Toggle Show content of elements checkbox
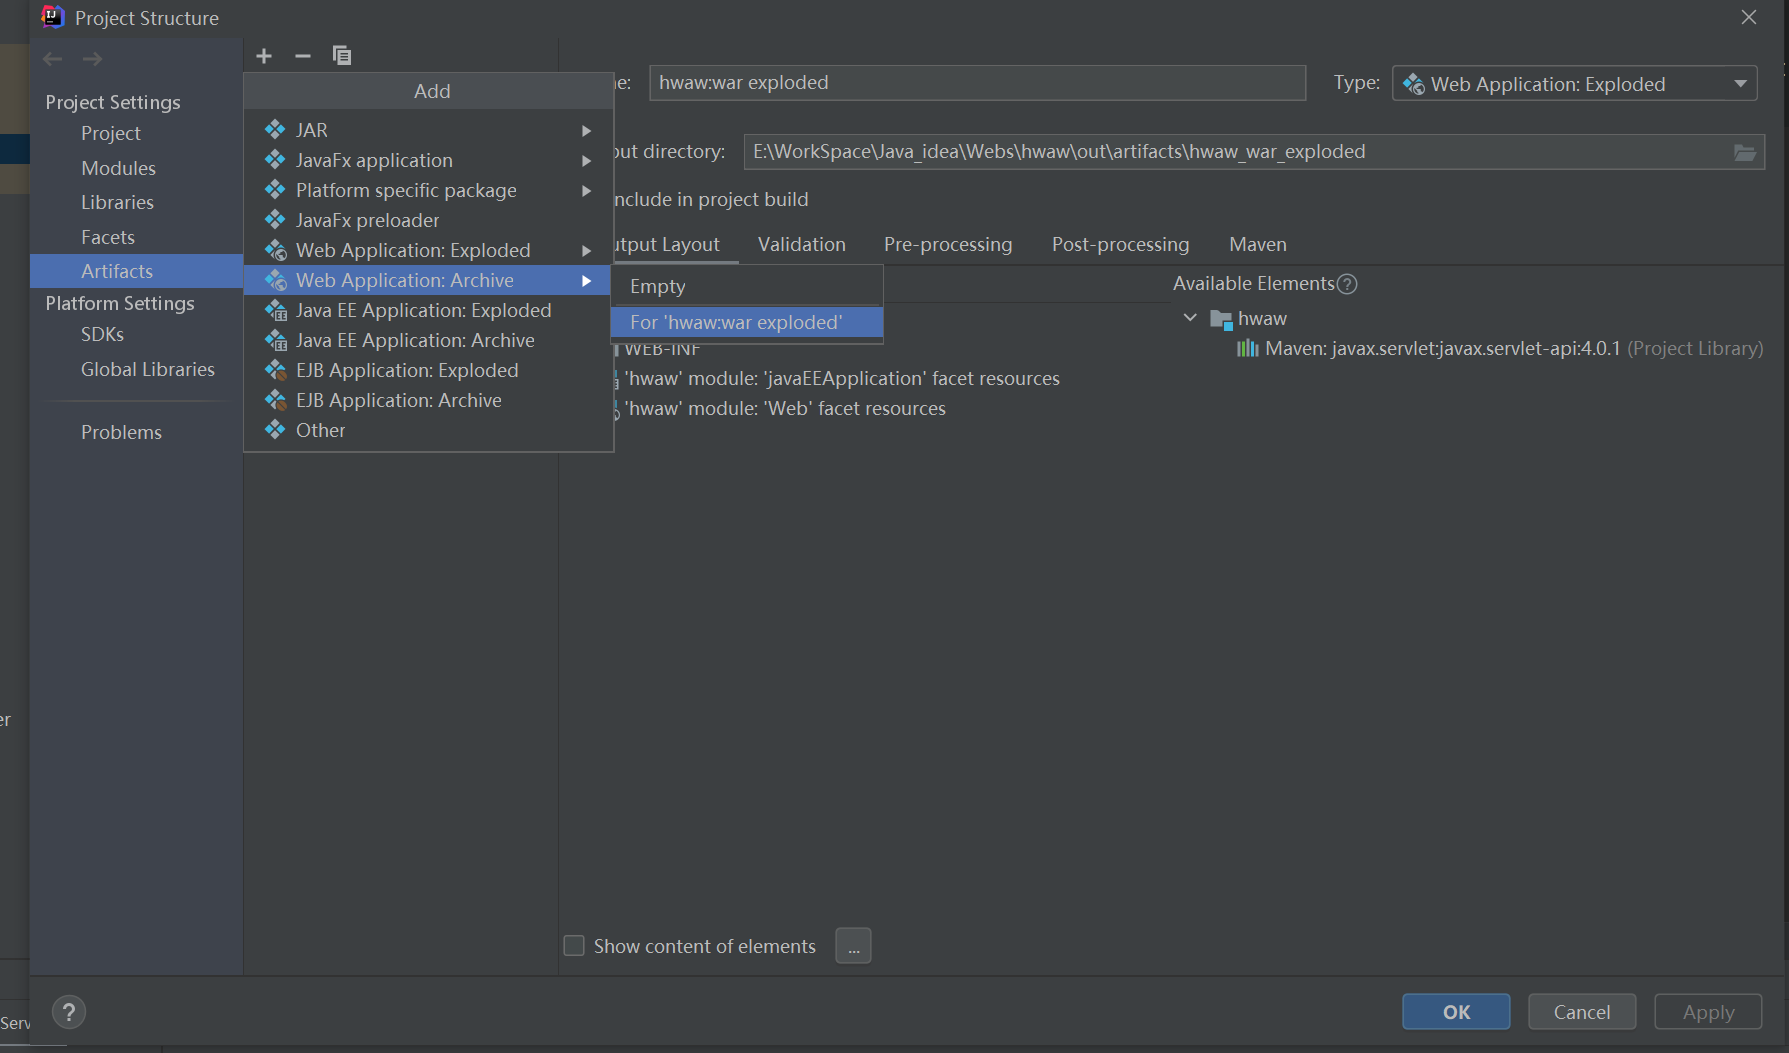 coord(574,946)
